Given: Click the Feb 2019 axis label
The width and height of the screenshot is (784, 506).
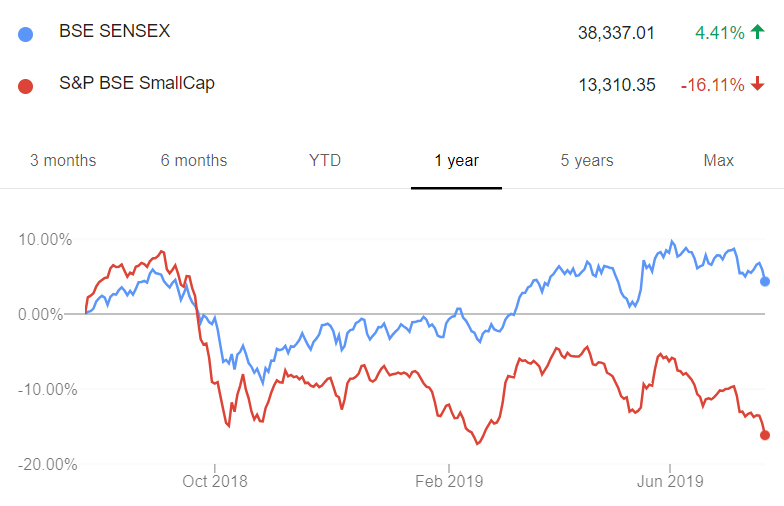Looking at the screenshot, I should (449, 481).
